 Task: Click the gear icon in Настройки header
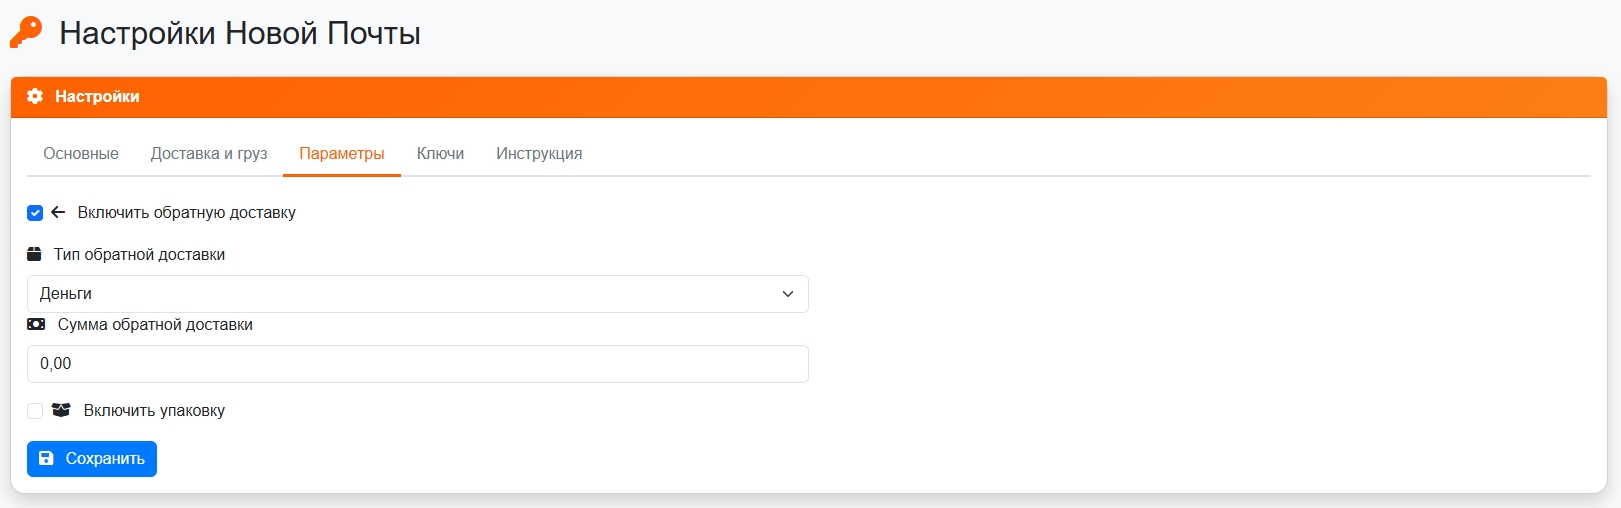(35, 96)
